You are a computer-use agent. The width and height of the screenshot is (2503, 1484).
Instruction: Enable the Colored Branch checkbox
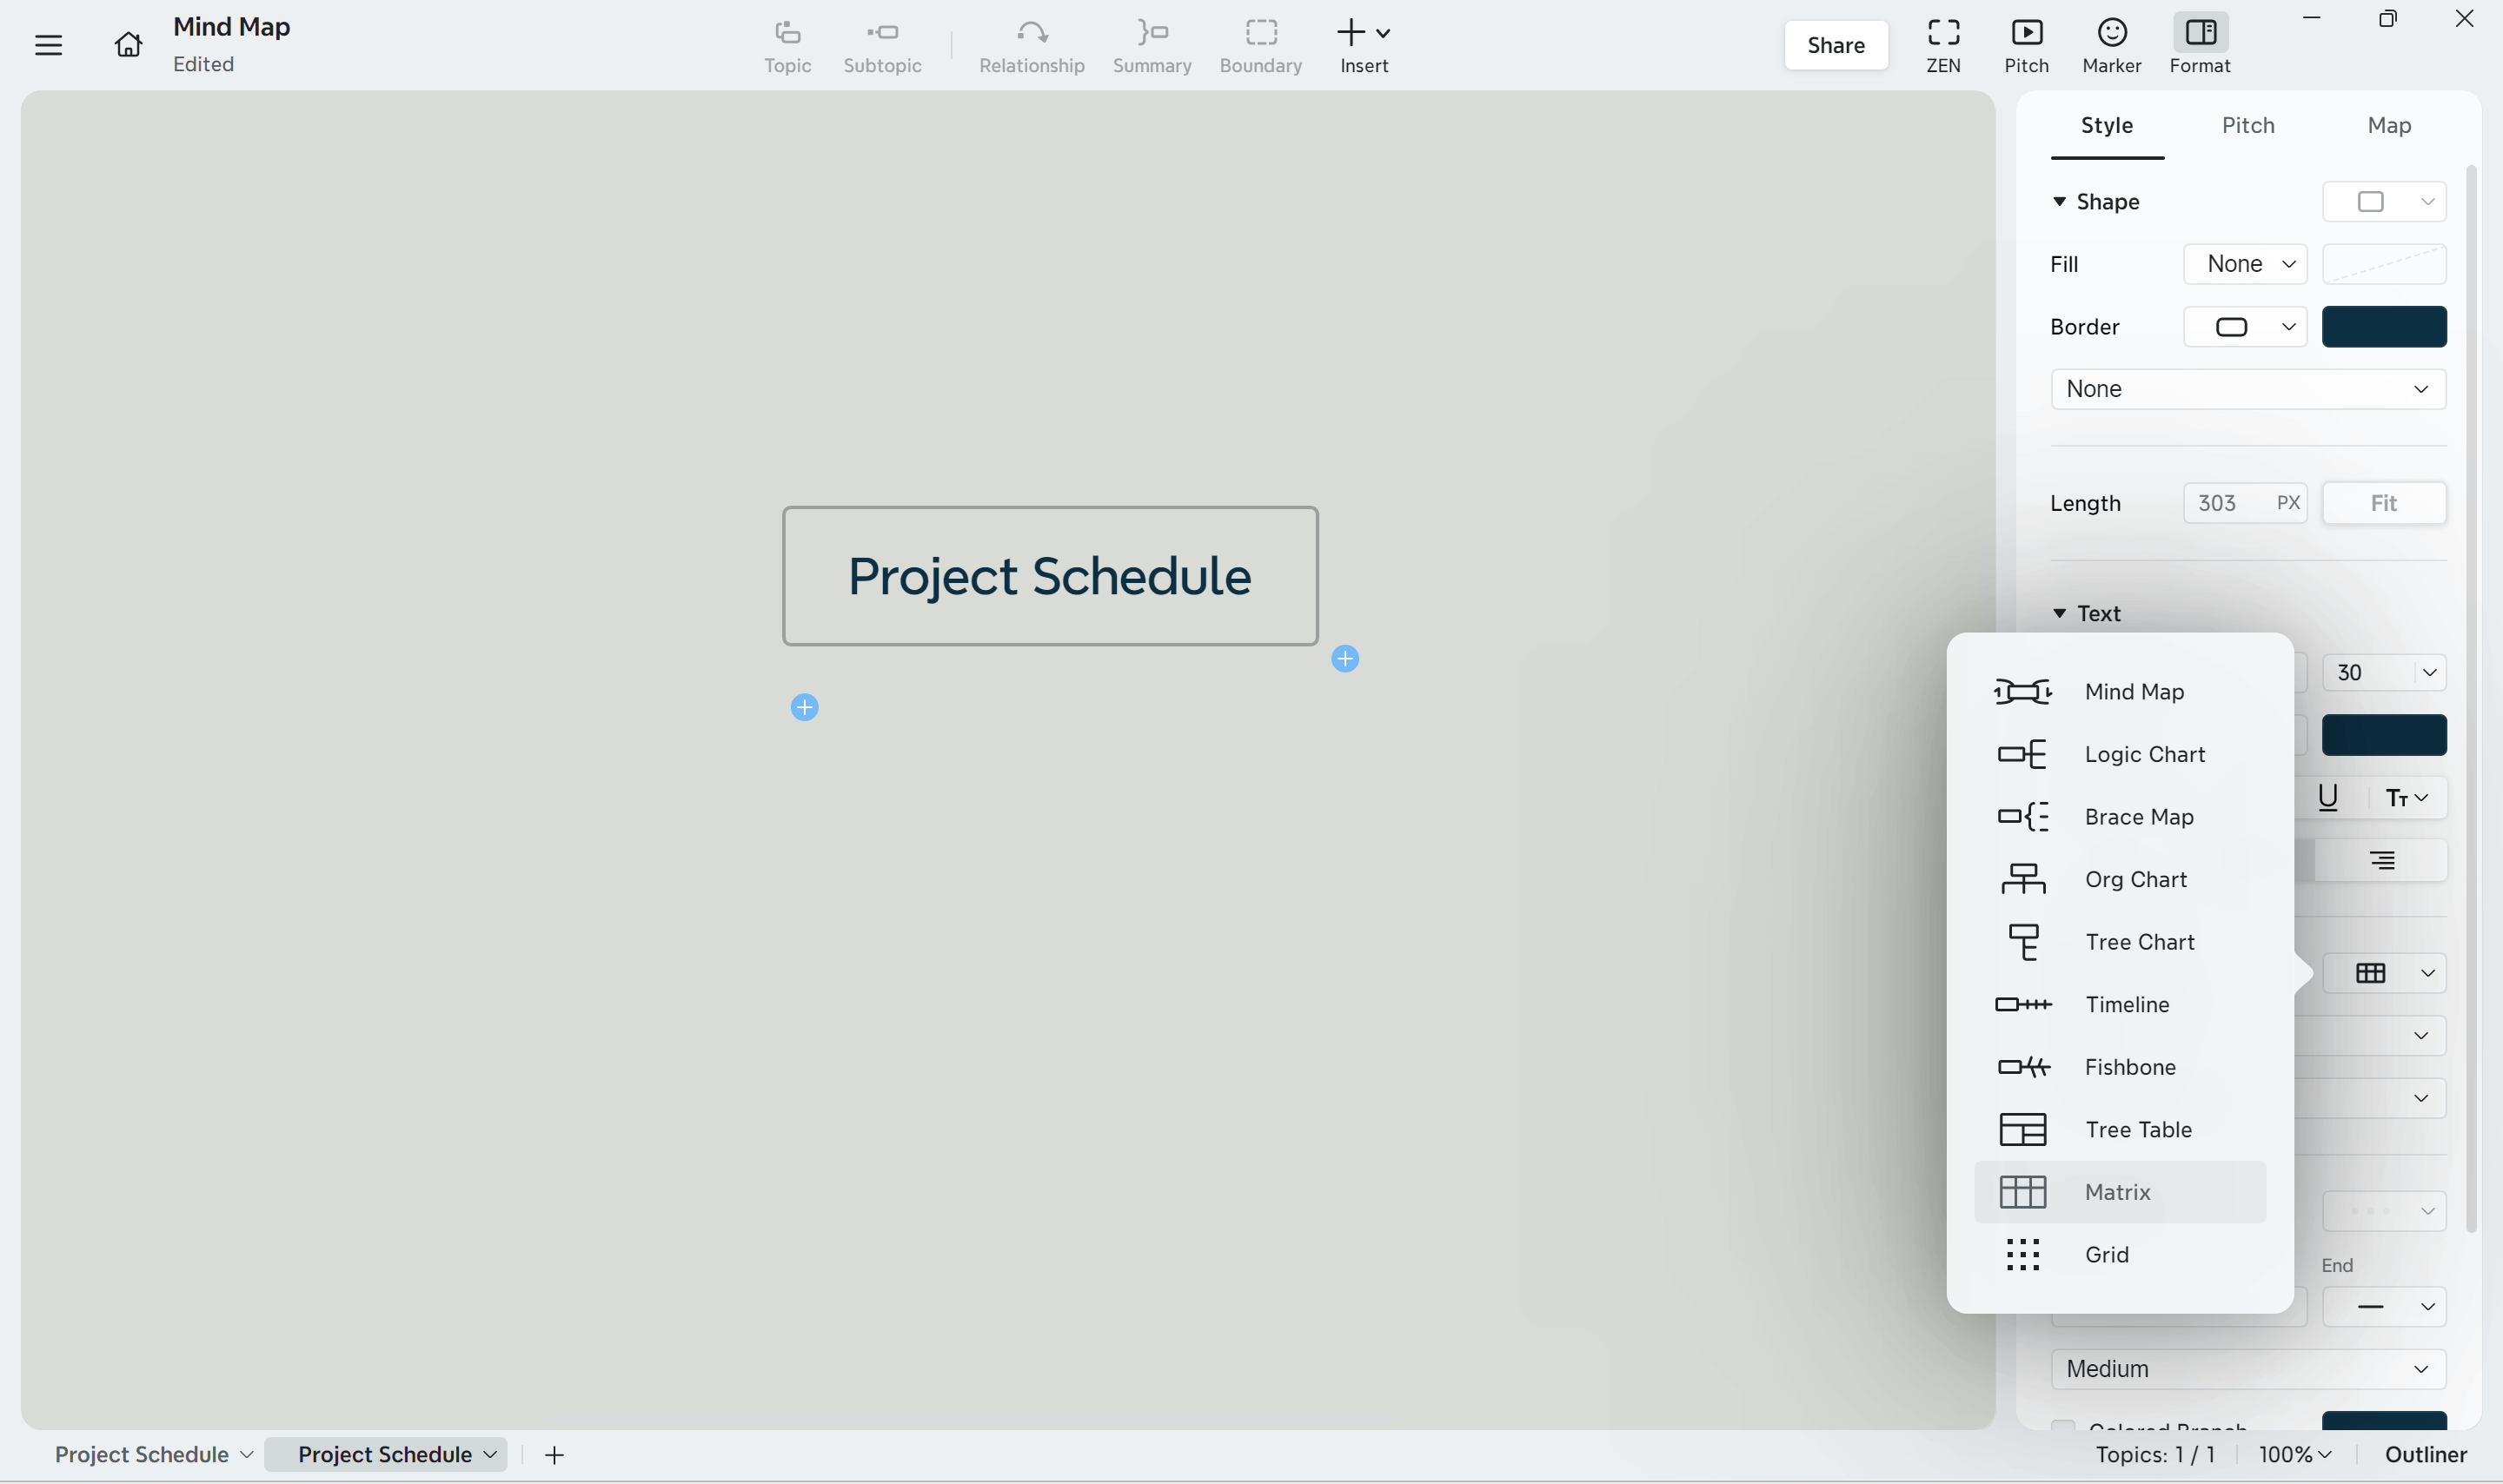point(2063,1429)
